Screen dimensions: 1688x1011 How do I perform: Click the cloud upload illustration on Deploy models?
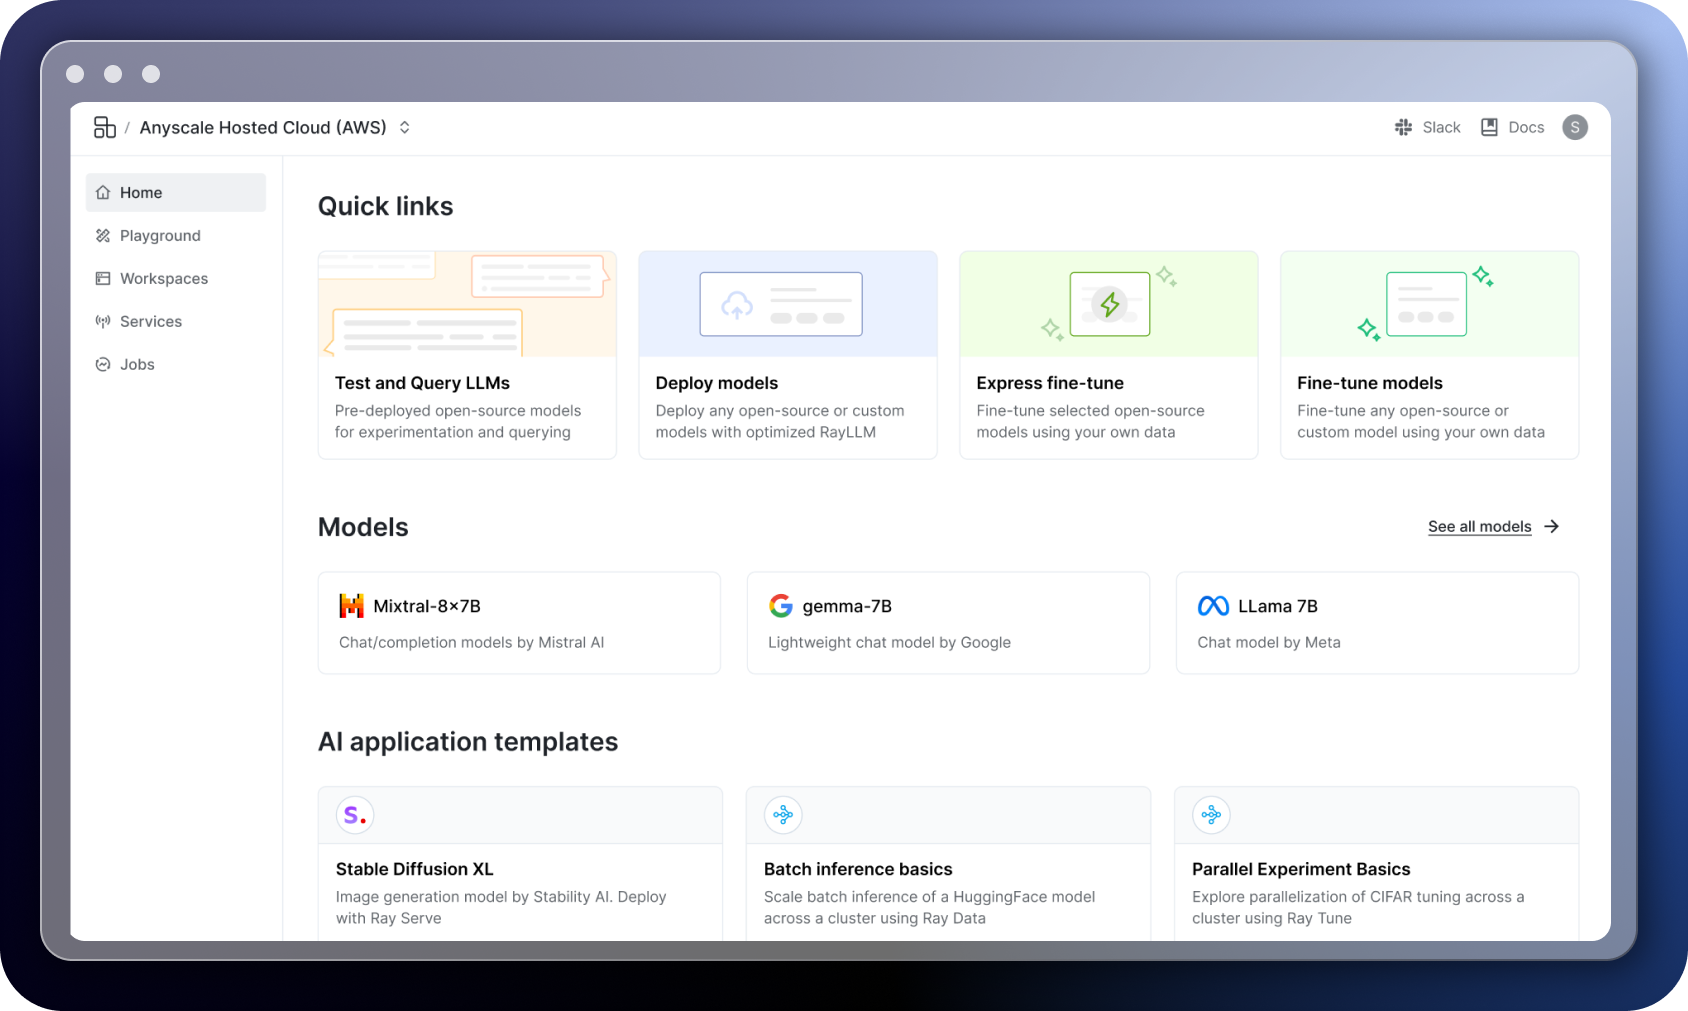(781, 304)
